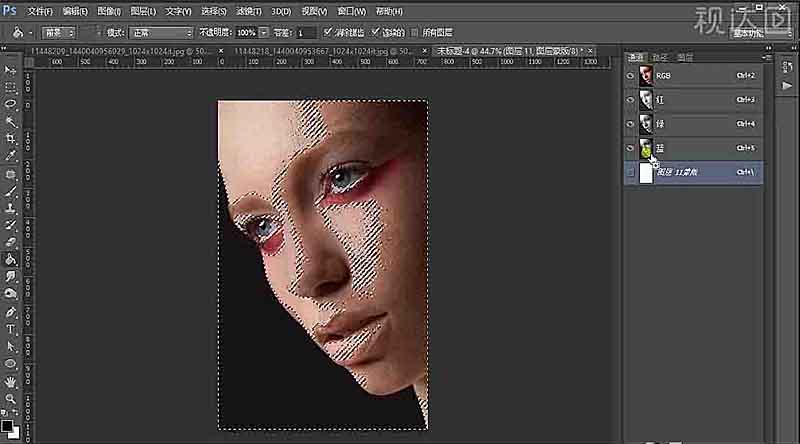The height and width of the screenshot is (444, 800).
Task: Open the Actions panel play icon
Action: (787, 86)
